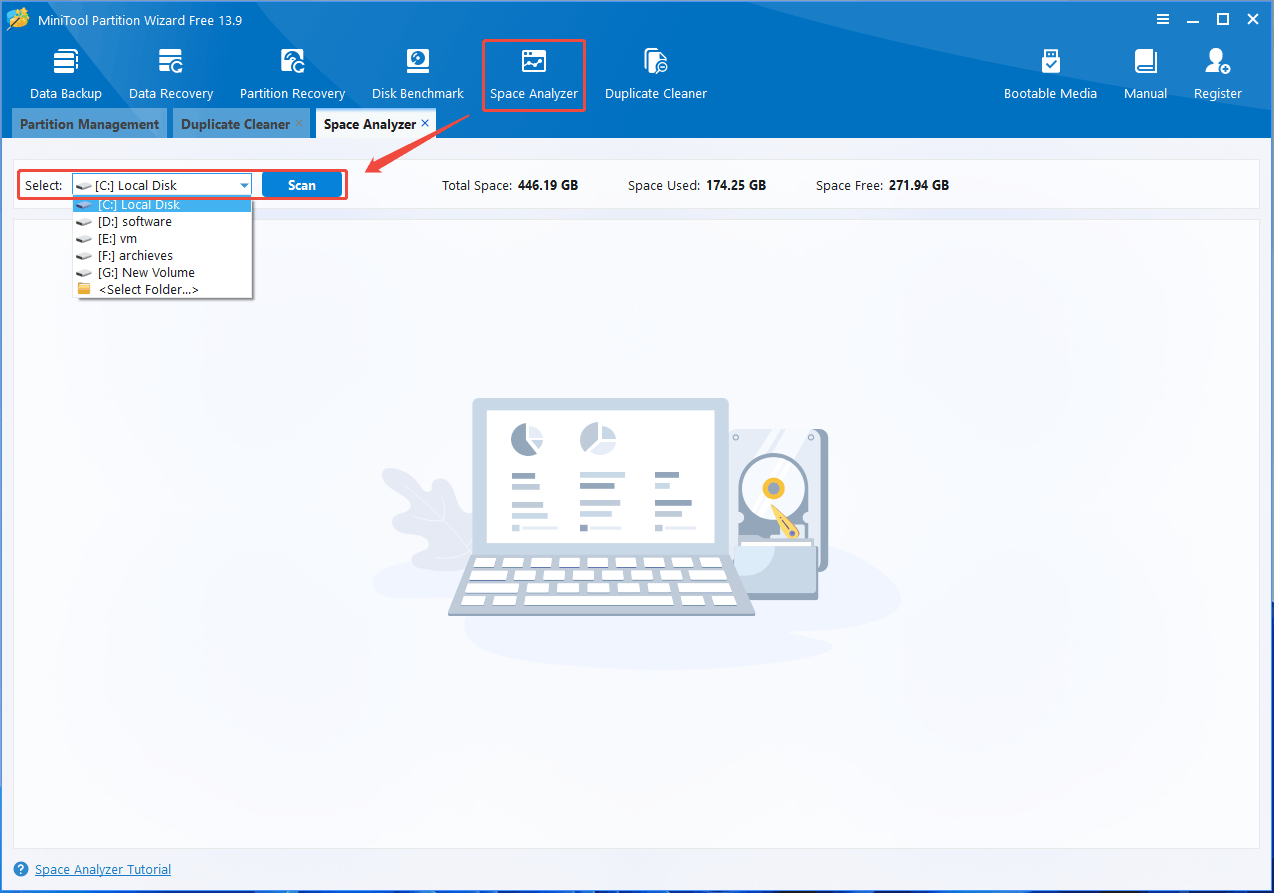Open the hamburger menu in title bar
The height and width of the screenshot is (893, 1274).
[x=1163, y=19]
